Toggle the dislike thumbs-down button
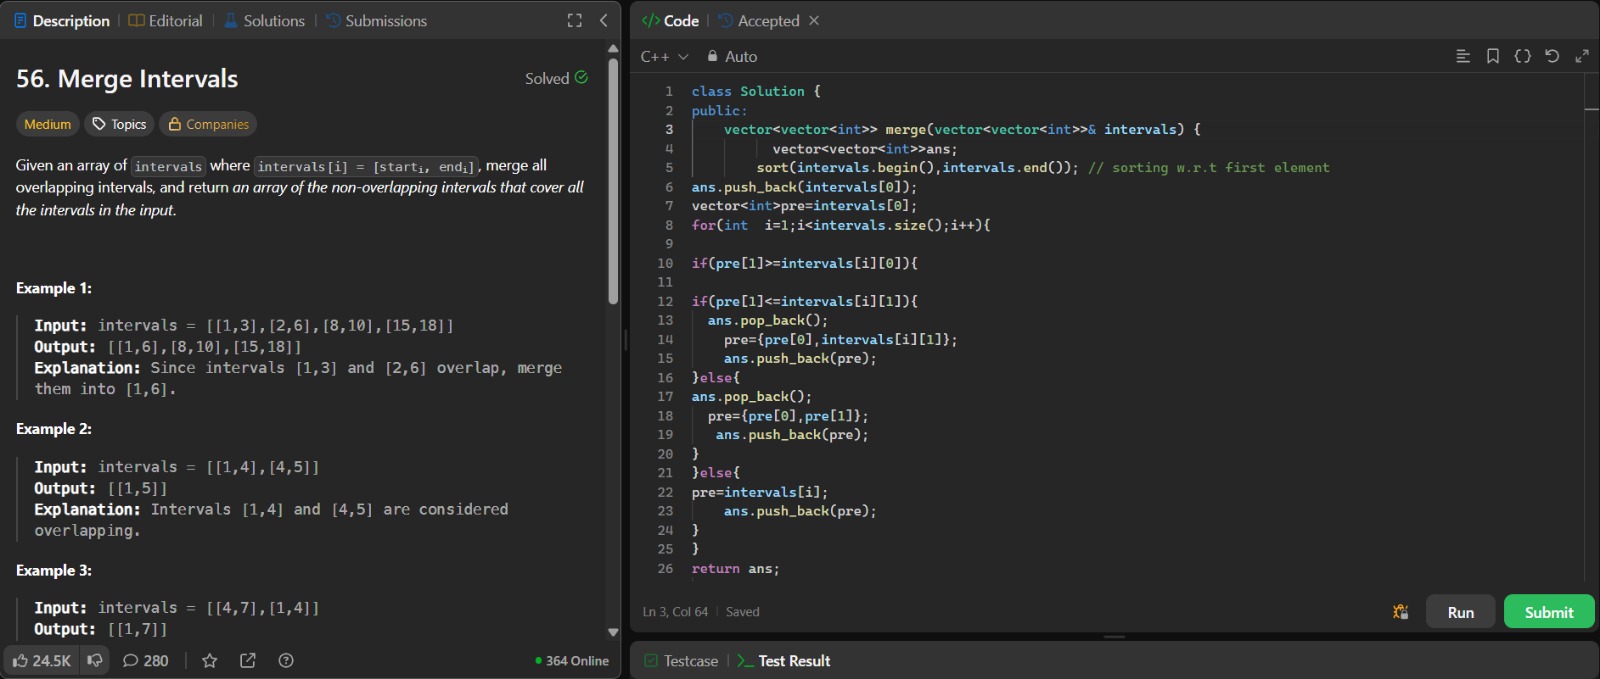The image size is (1600, 679). point(95,661)
